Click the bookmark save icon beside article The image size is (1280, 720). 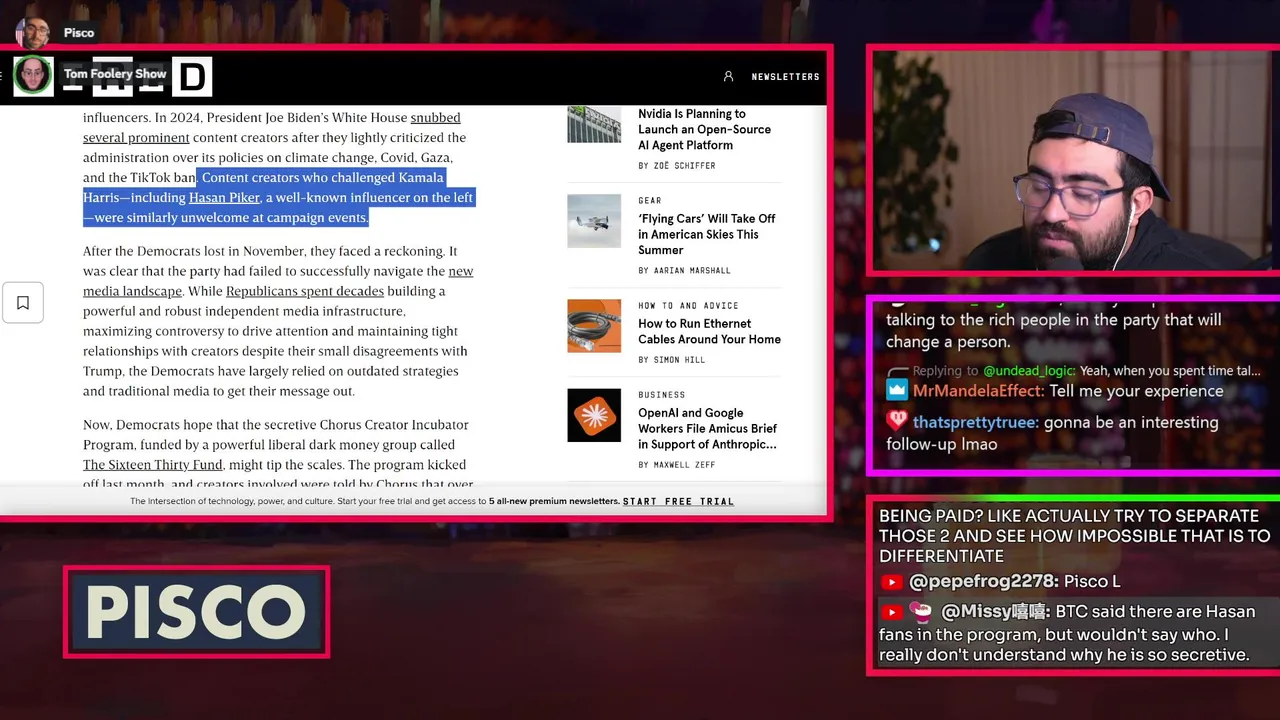tap(23, 303)
